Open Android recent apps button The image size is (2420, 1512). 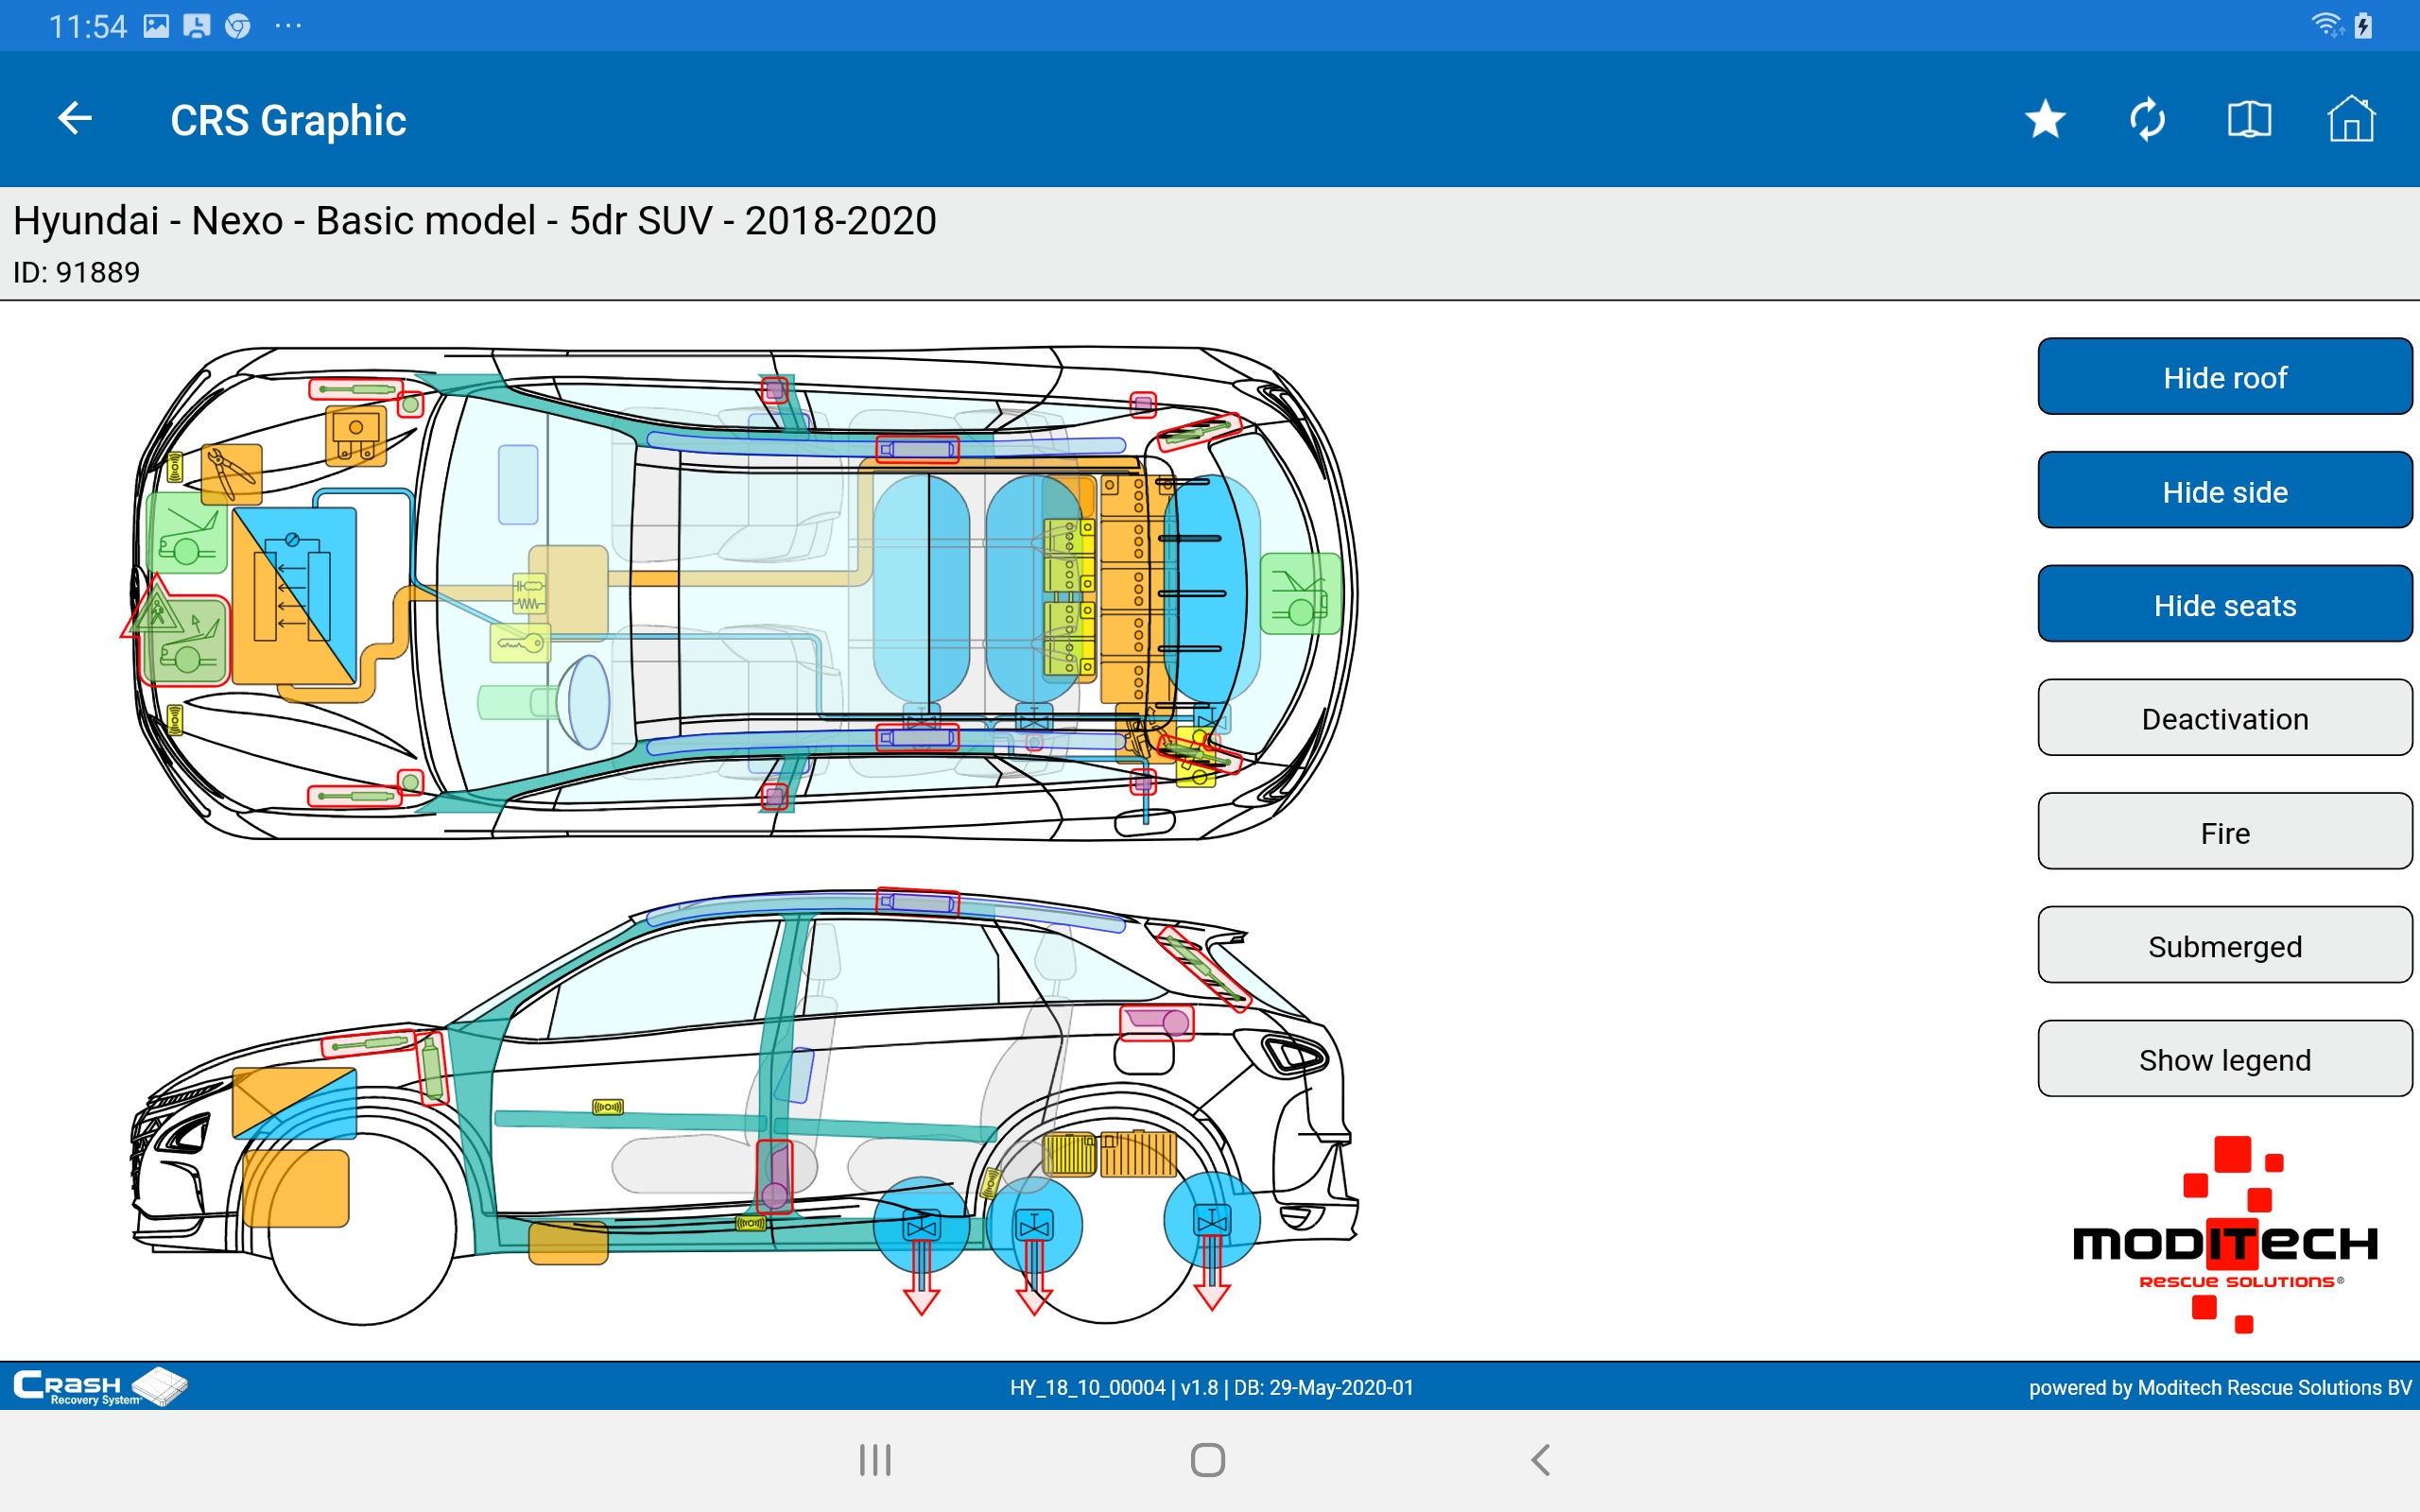coord(875,1460)
